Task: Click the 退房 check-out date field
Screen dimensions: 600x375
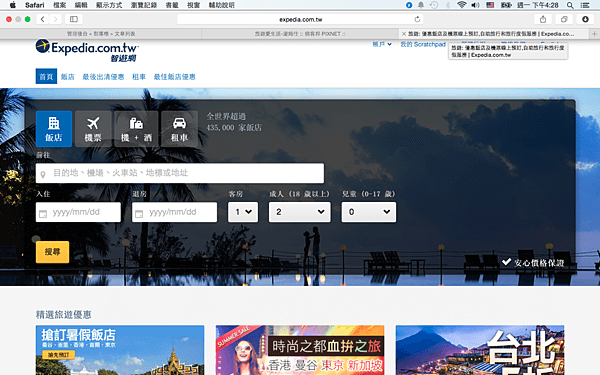Action: pyautogui.click(x=174, y=212)
